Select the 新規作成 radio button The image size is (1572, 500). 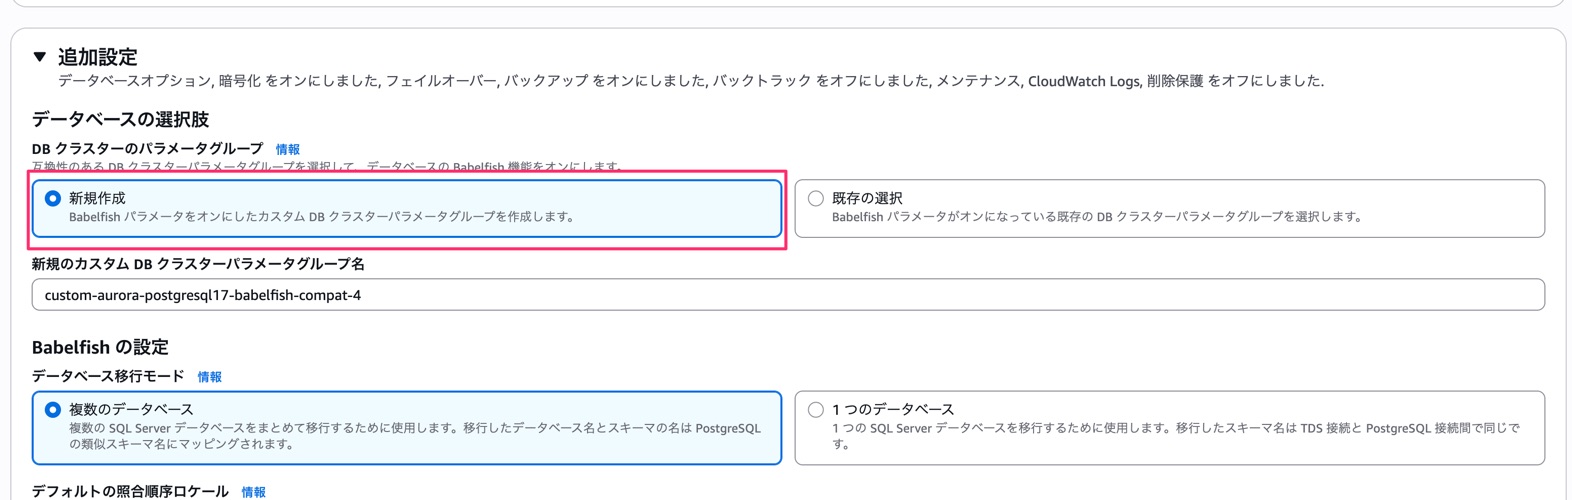coord(53,199)
